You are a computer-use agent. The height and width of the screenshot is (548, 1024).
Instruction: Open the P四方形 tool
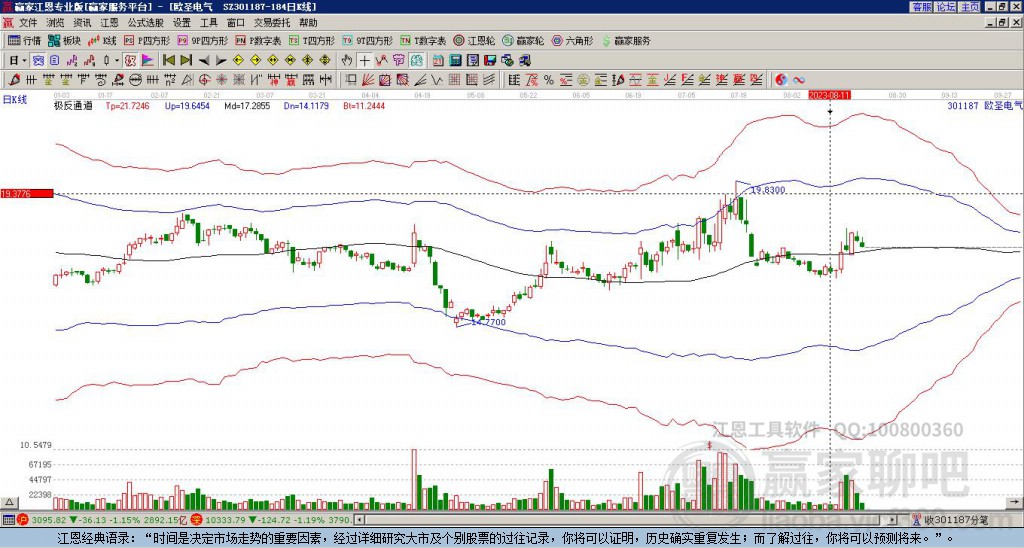pos(148,40)
